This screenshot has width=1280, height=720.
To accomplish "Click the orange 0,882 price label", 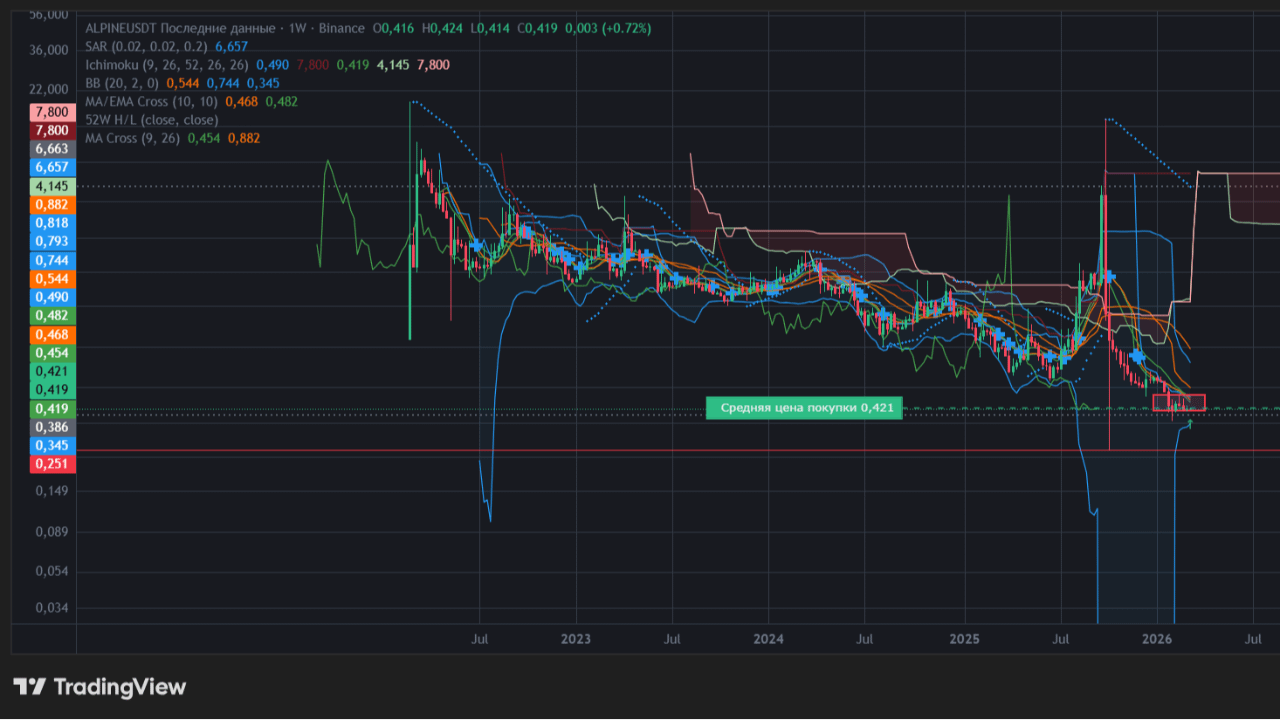I will click(51, 204).
